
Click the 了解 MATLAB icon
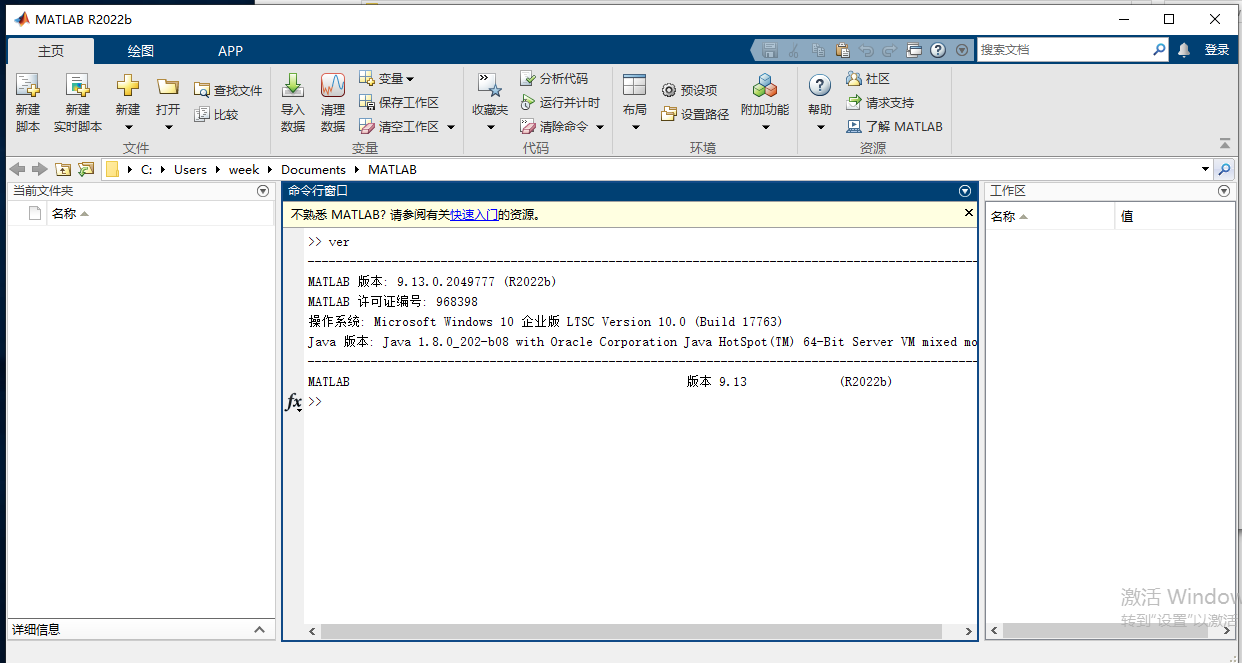click(854, 127)
